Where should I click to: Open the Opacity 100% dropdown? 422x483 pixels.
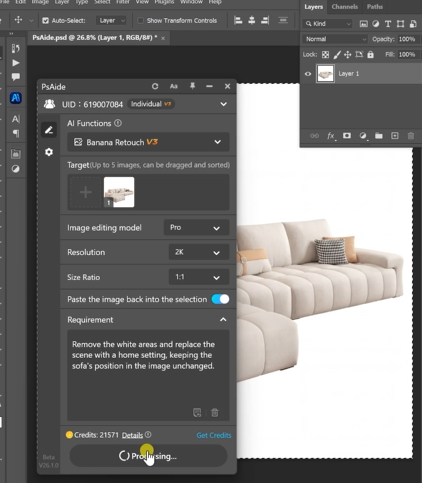[x=408, y=39]
